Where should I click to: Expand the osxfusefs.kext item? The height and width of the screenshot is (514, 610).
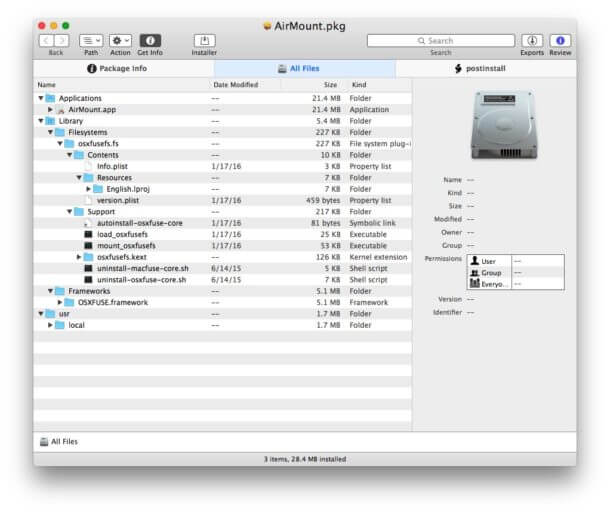pos(79,257)
